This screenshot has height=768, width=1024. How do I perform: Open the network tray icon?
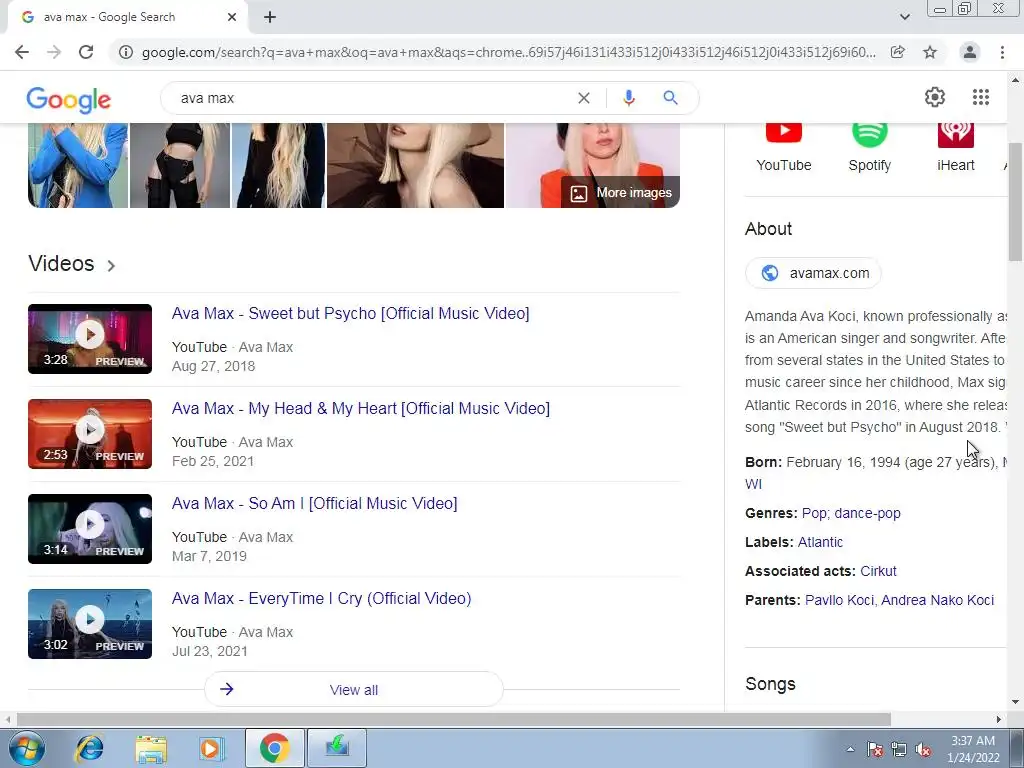[x=899, y=750]
